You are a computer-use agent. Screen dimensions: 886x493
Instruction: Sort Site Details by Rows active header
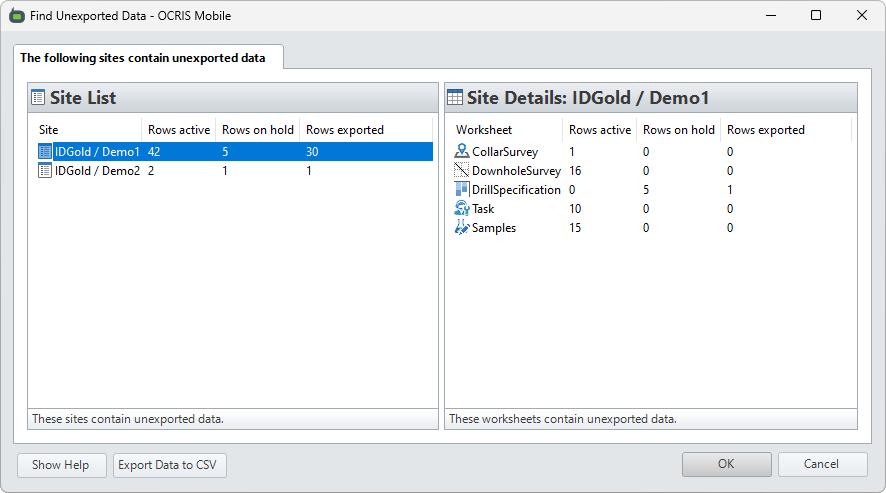[600, 130]
